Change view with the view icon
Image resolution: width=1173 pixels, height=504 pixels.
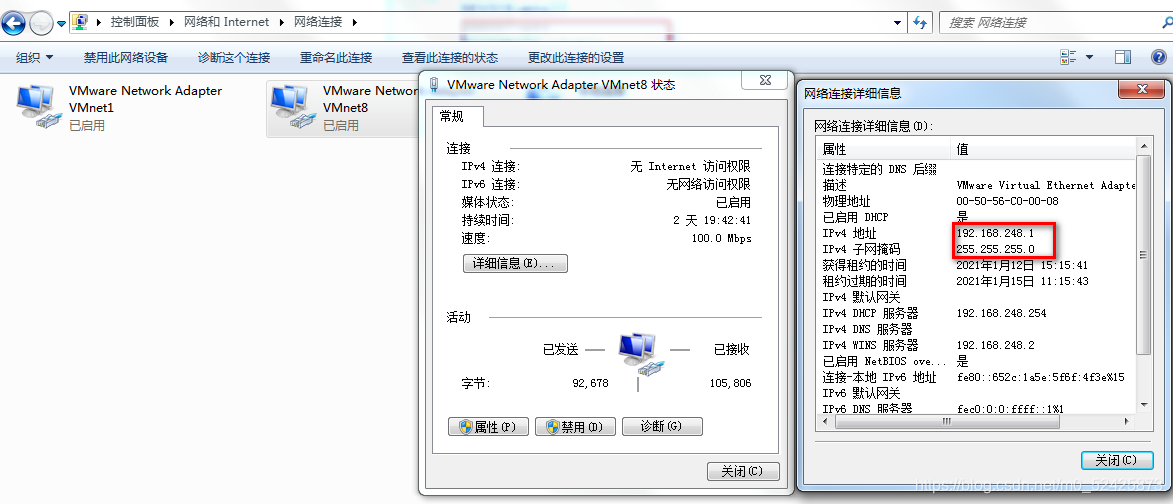point(1068,58)
